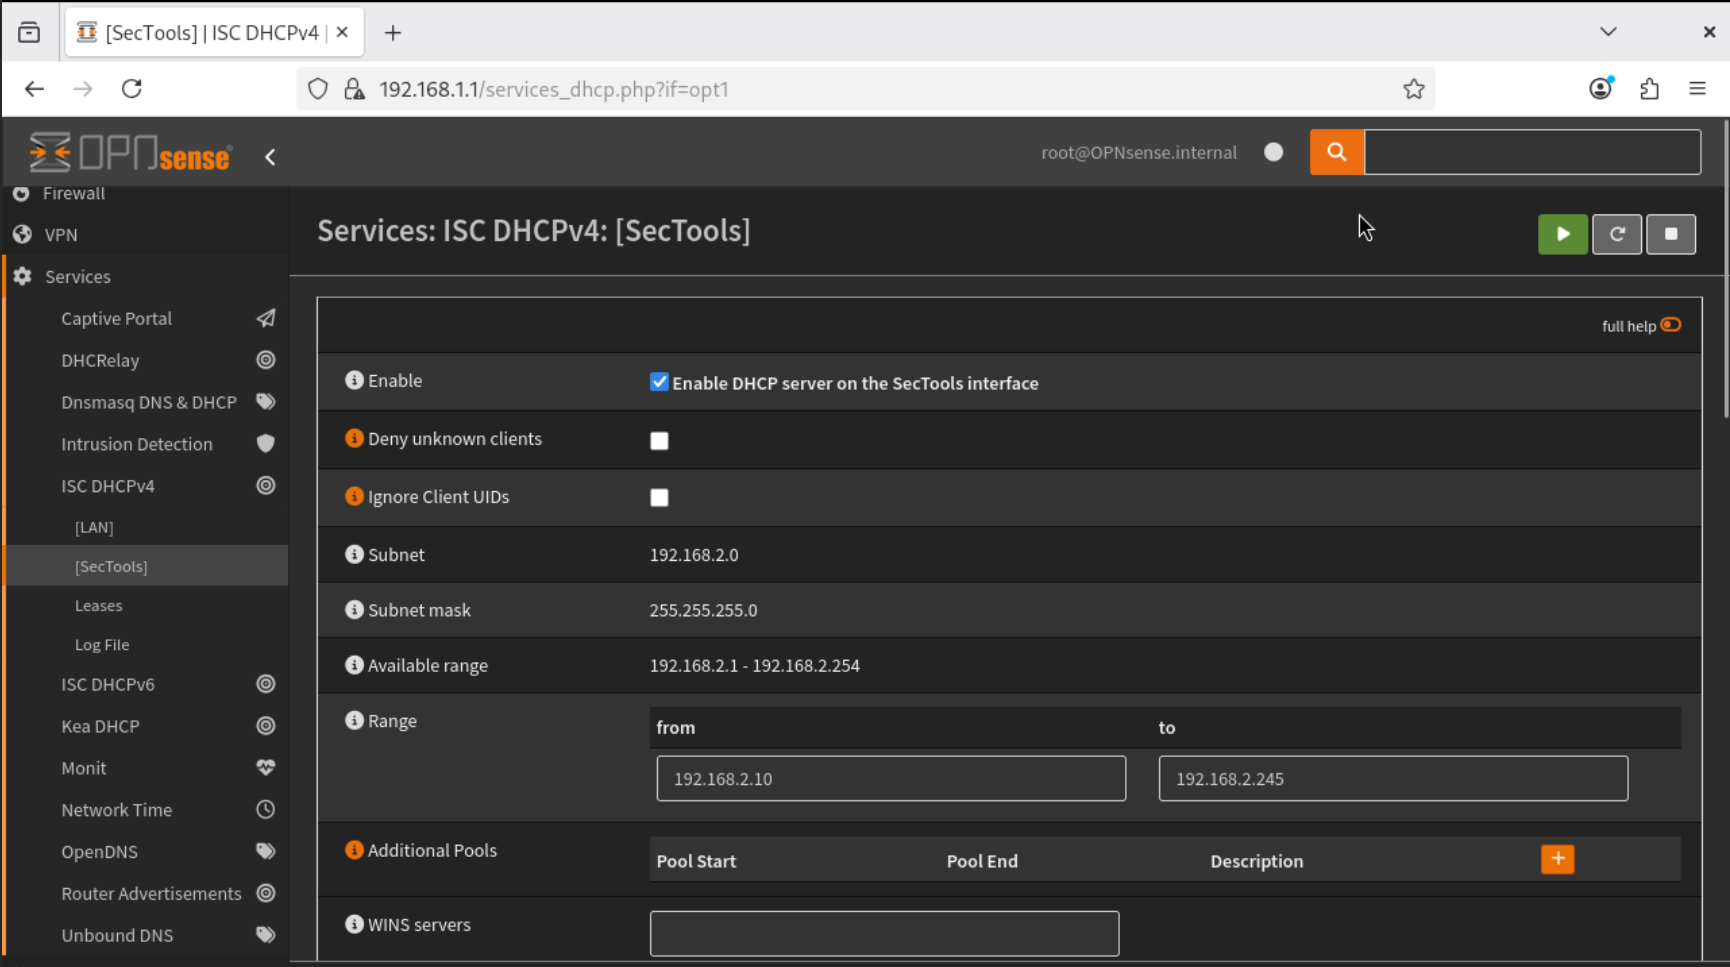This screenshot has width=1730, height=967.
Task: Bookmark this page with the star icon
Action: tap(1413, 89)
